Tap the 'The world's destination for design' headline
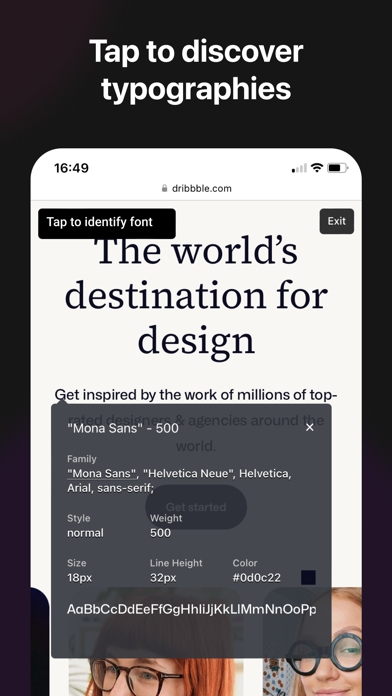Screen dimensions: 392x696 click(196, 297)
